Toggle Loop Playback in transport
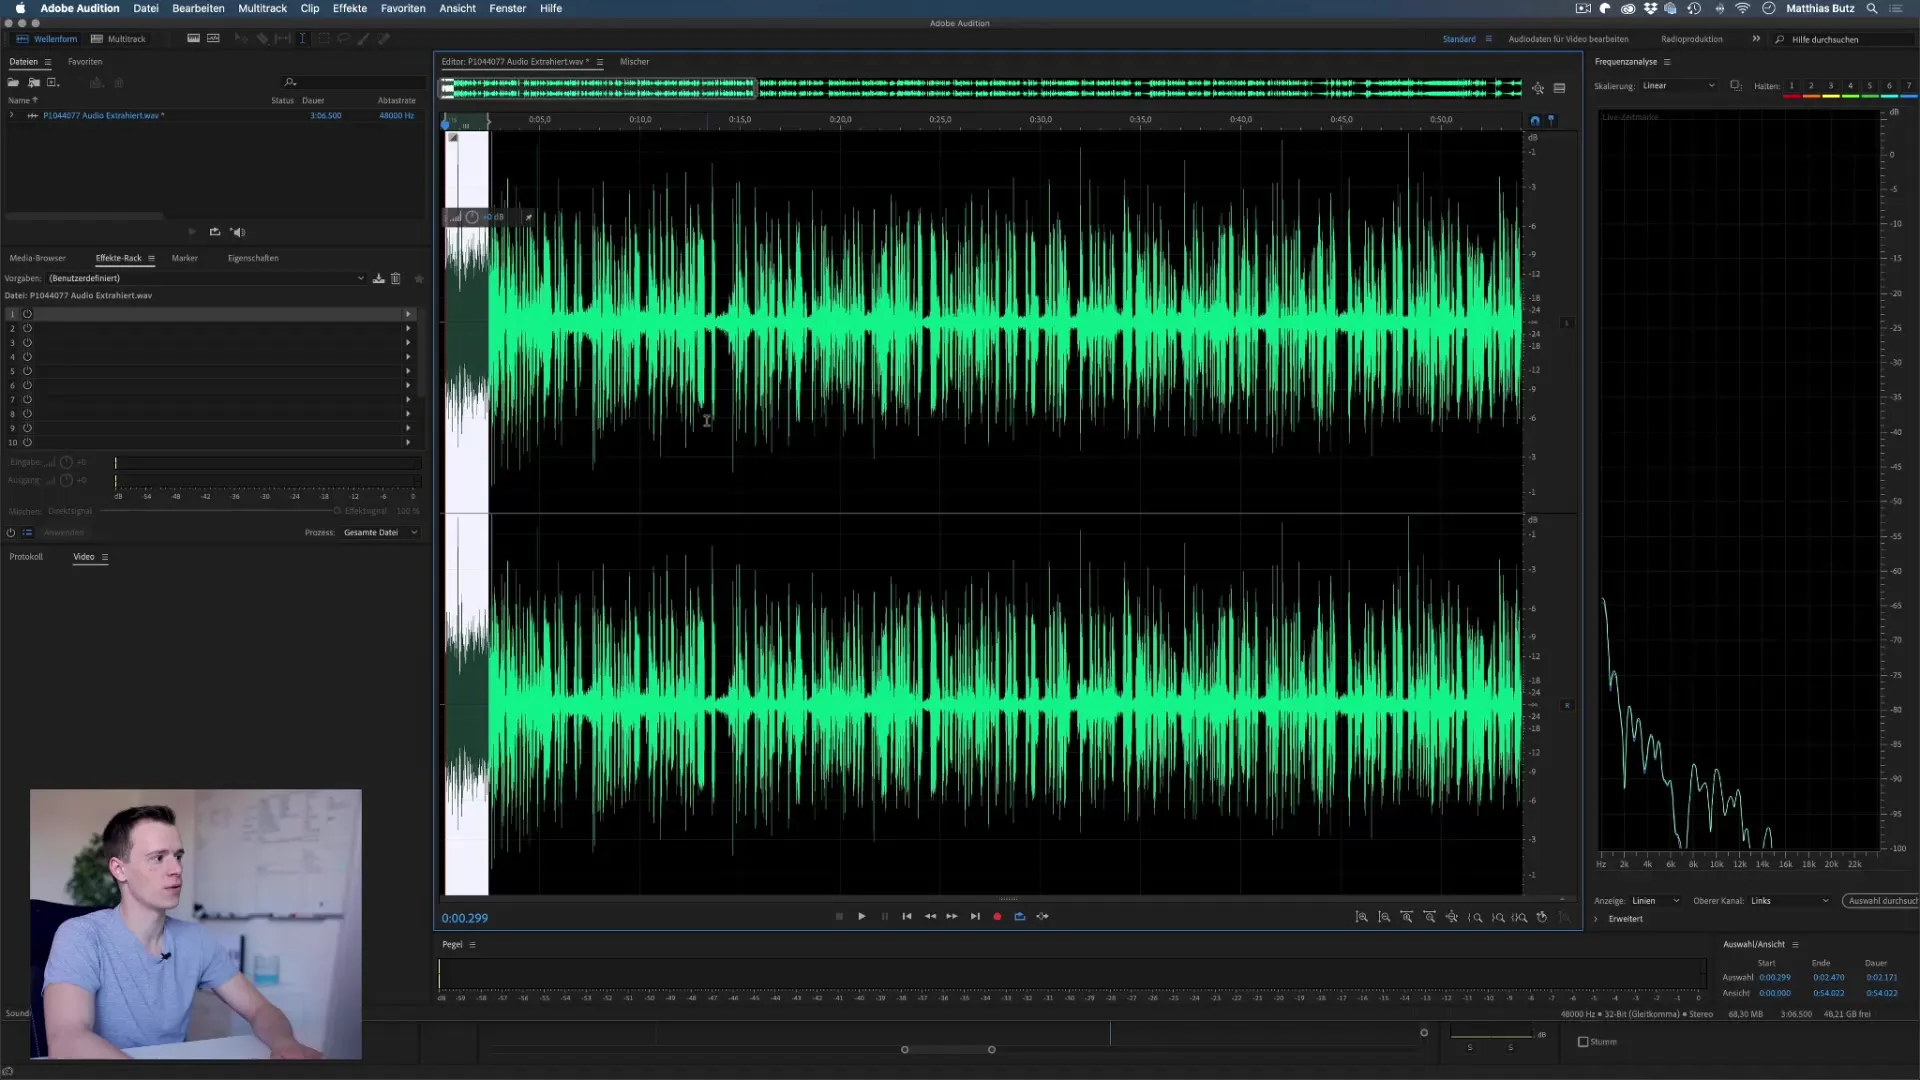 [1020, 917]
